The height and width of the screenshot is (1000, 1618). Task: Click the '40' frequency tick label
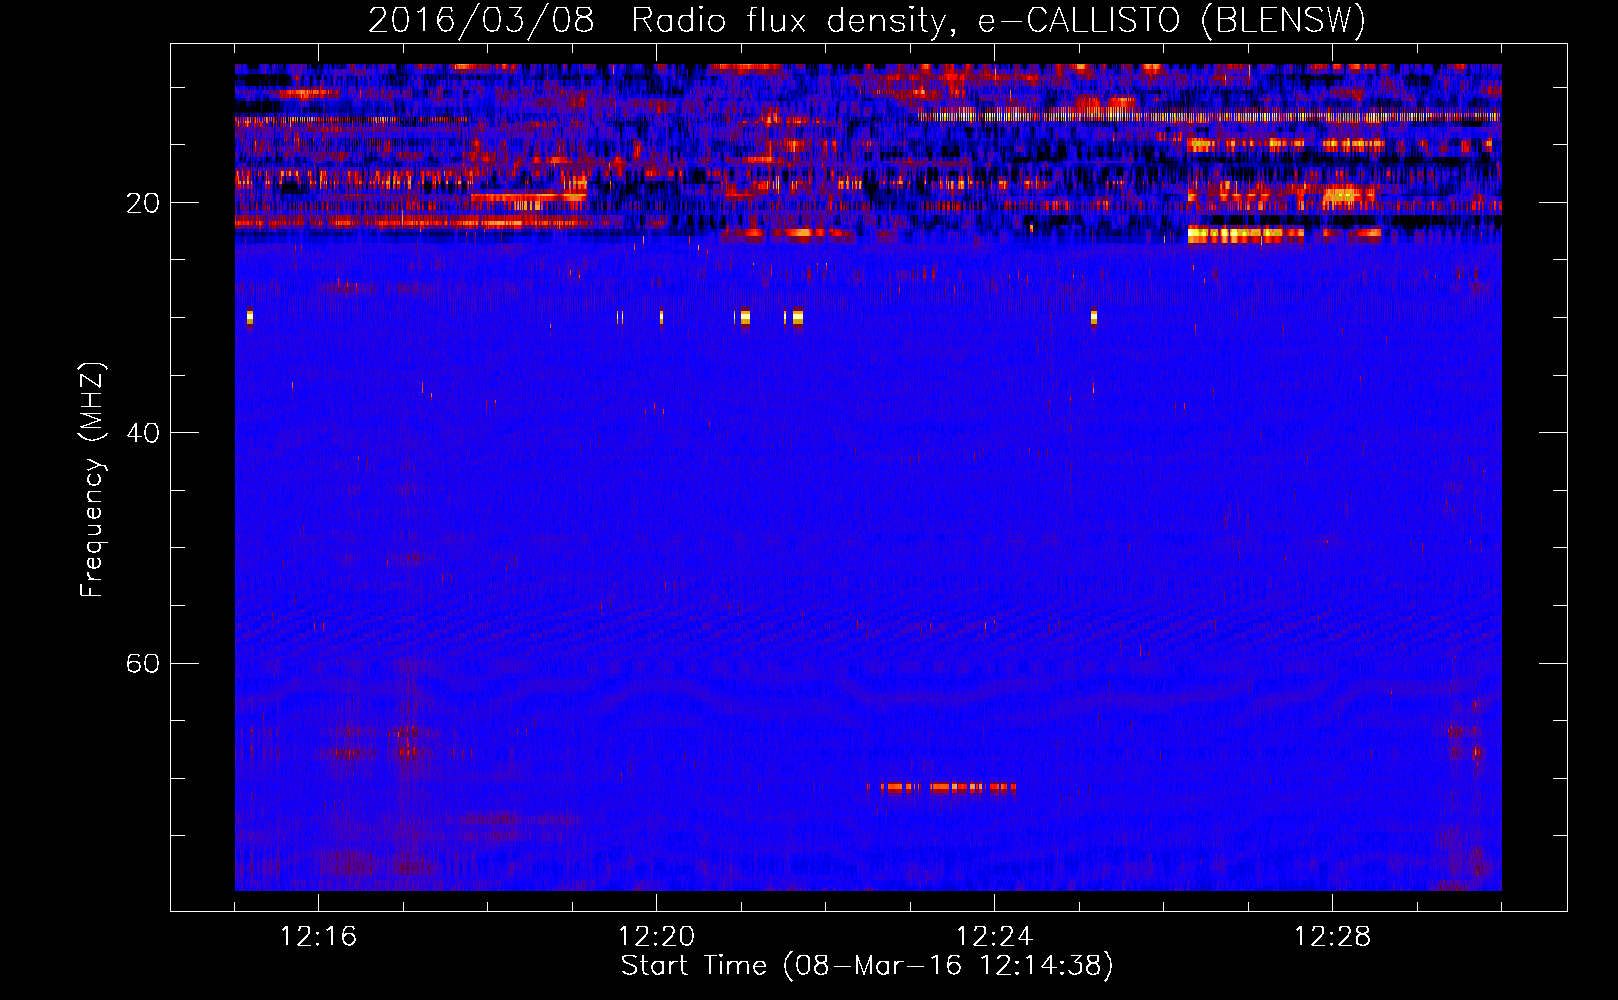point(142,433)
